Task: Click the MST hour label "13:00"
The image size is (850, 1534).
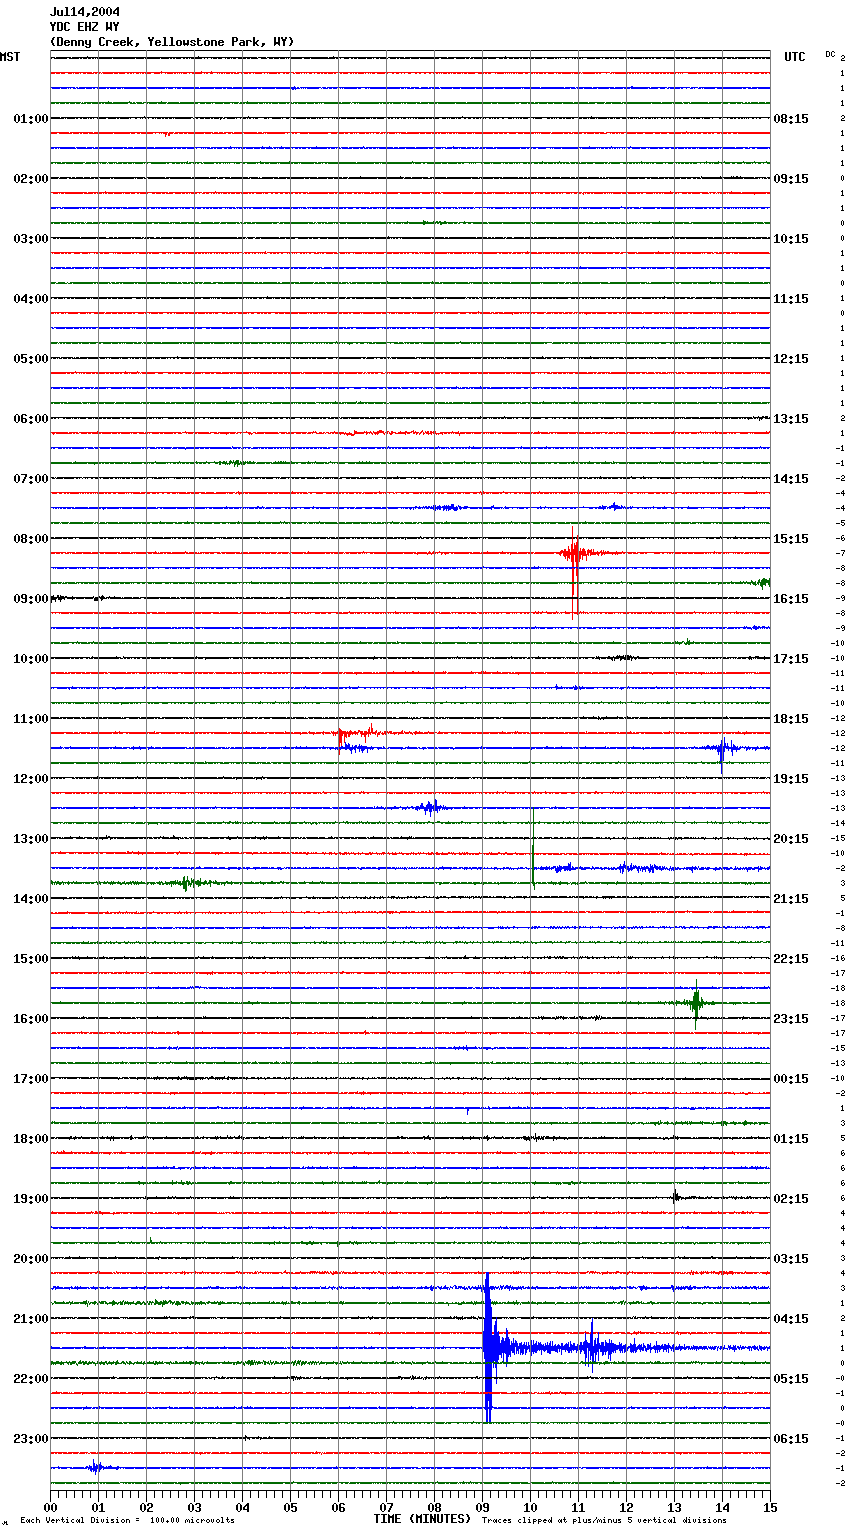Action: click(x=31, y=839)
